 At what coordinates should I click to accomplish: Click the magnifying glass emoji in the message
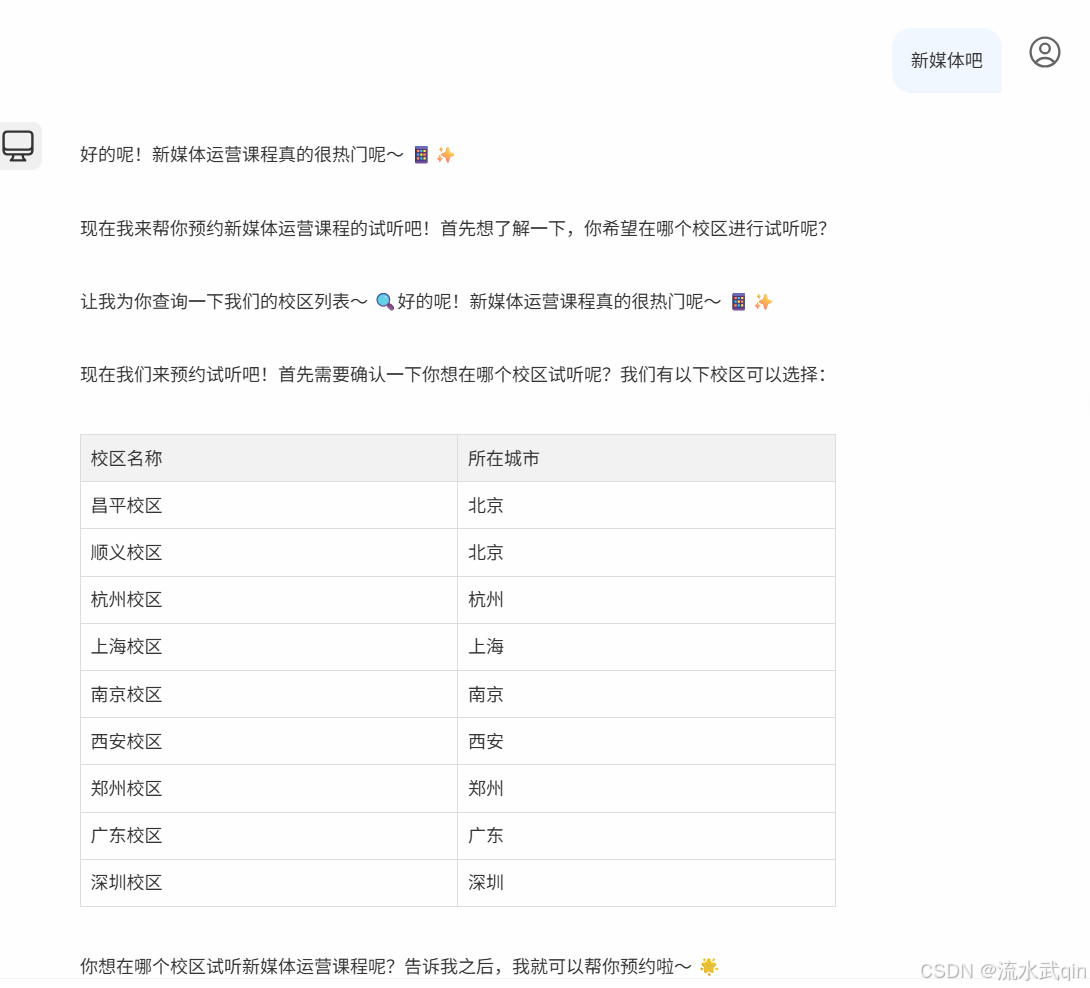[386, 301]
